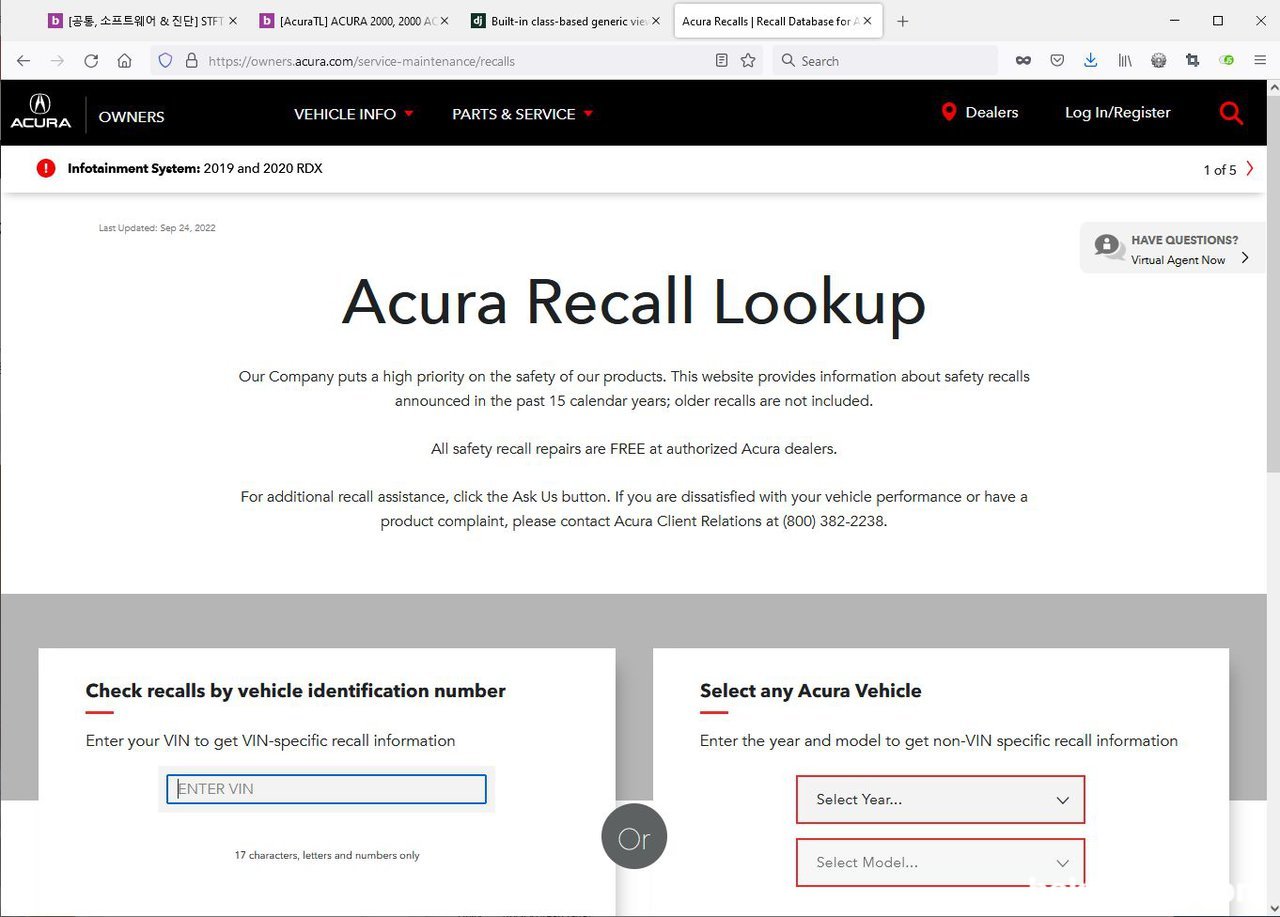Image resolution: width=1280 pixels, height=917 pixels.
Task: Click the 'Acura Recall Lookup' heading
Action: point(634,302)
